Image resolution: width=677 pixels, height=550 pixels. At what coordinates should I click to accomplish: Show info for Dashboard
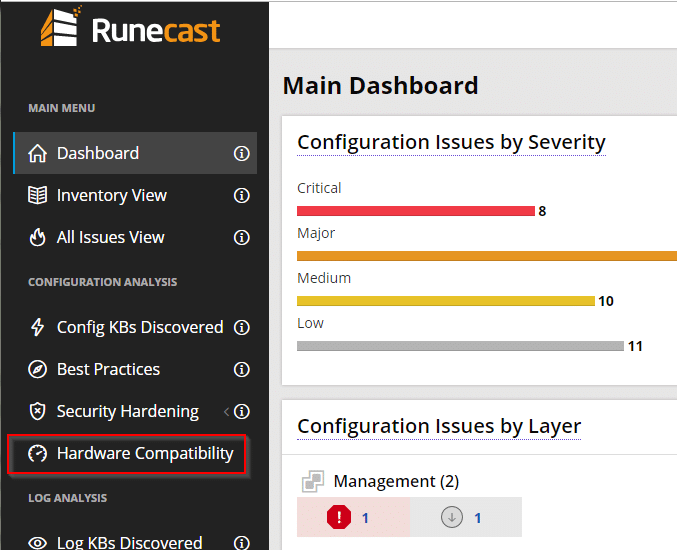point(241,153)
